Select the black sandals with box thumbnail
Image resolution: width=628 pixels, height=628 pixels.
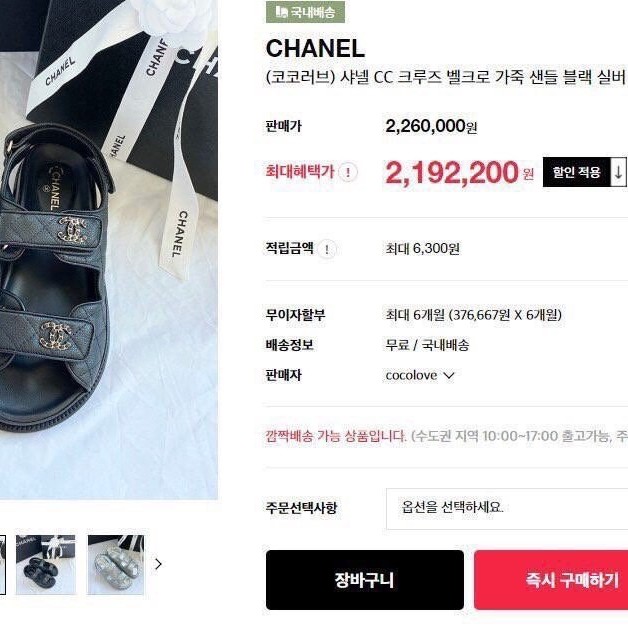tap(46, 565)
